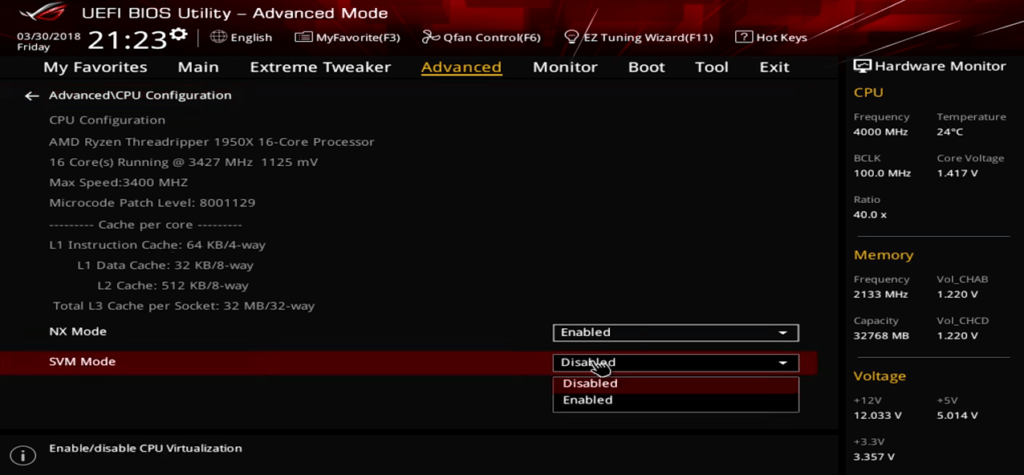
Task: Open the My Favorites tab
Action: (95, 67)
